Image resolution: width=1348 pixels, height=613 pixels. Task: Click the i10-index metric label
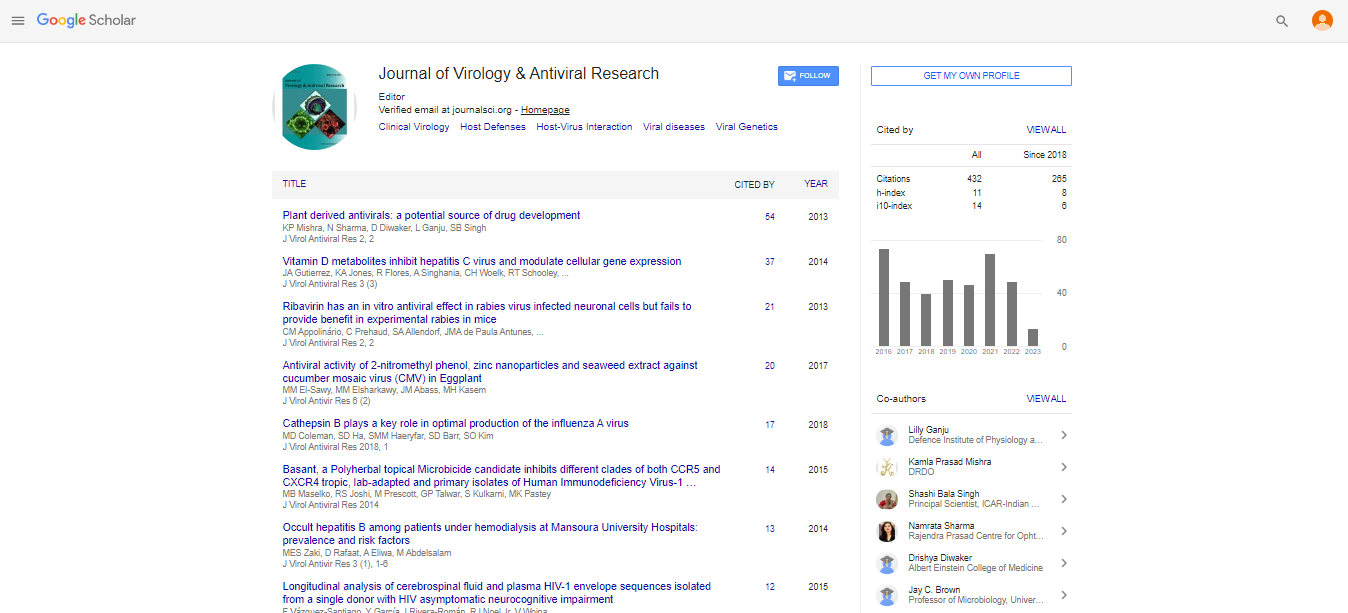[894, 206]
